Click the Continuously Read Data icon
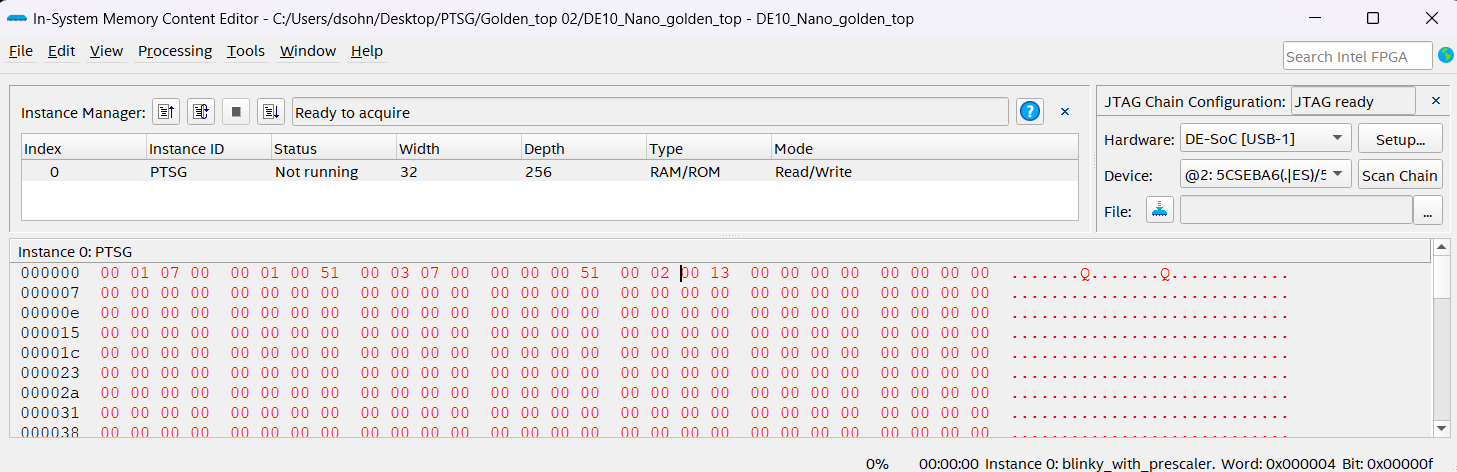 [x=201, y=112]
